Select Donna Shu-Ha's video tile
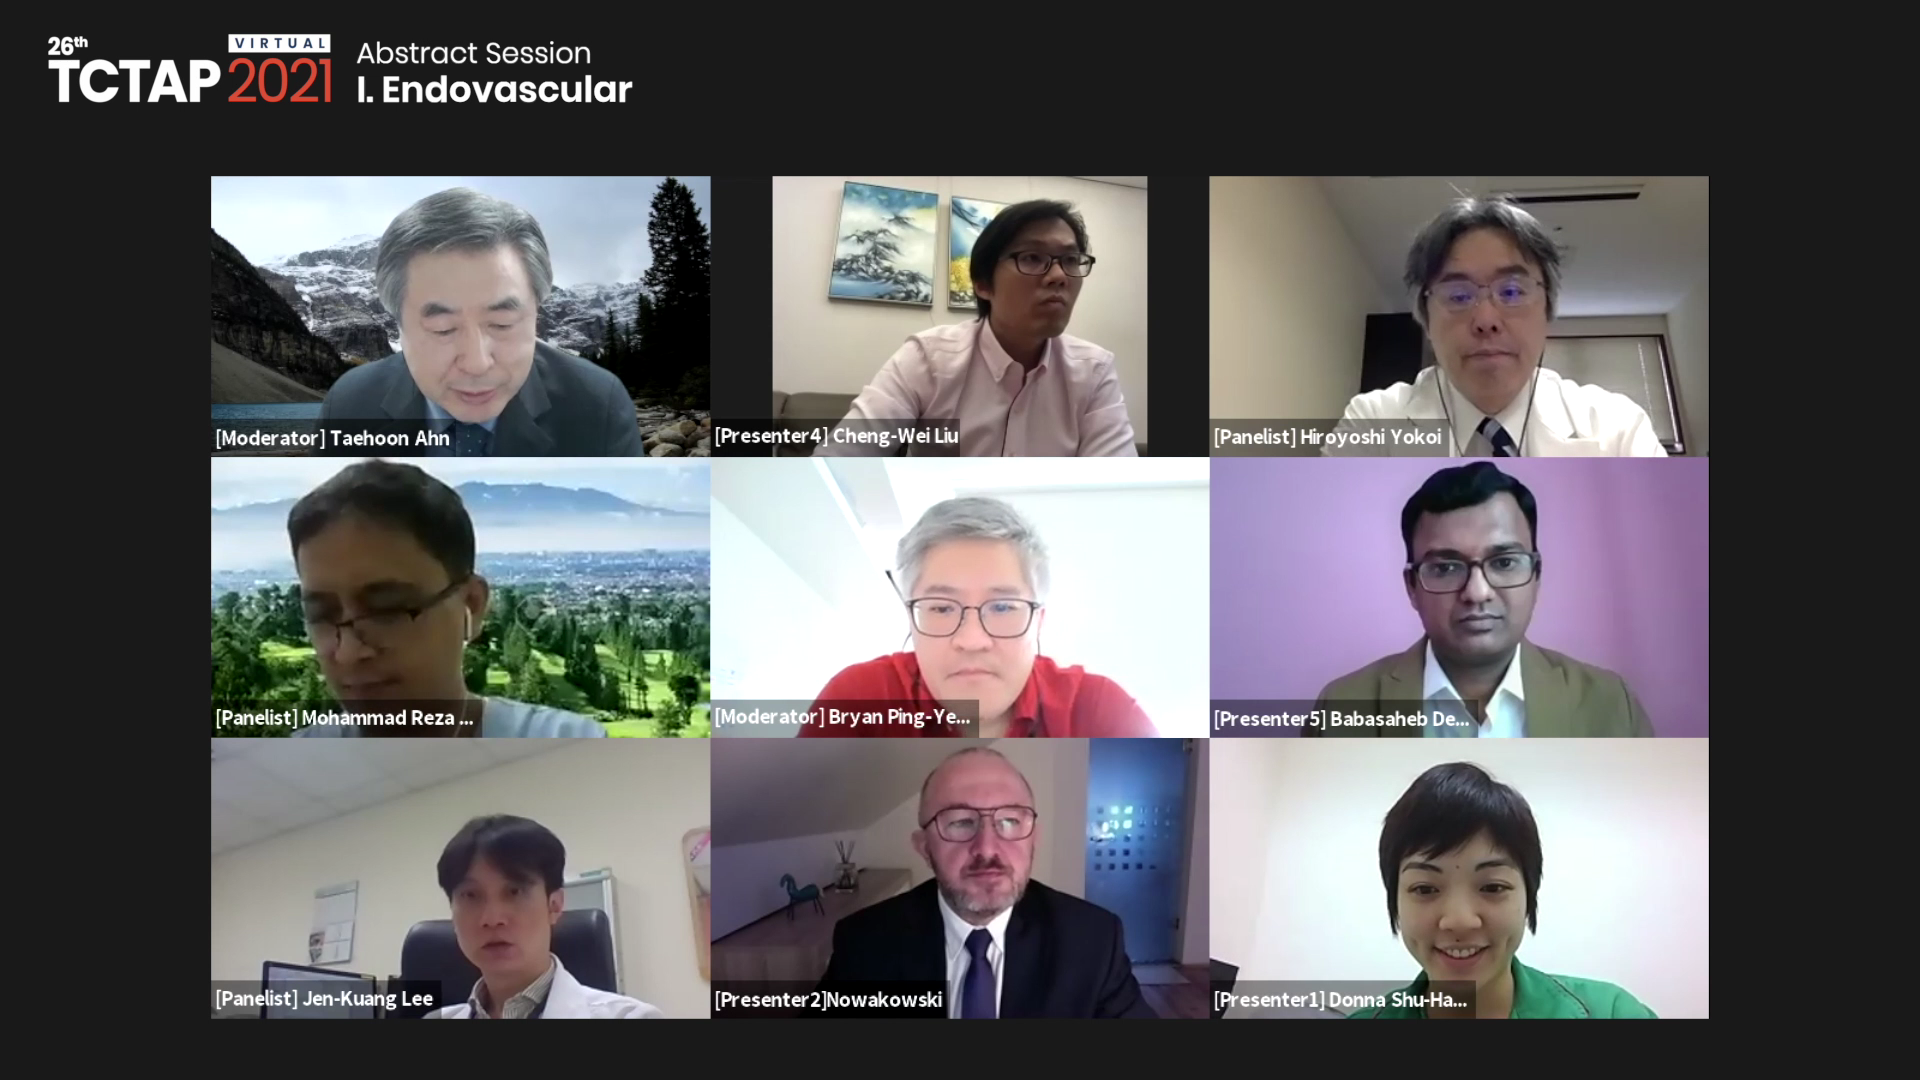The image size is (1920, 1080). coord(1458,878)
